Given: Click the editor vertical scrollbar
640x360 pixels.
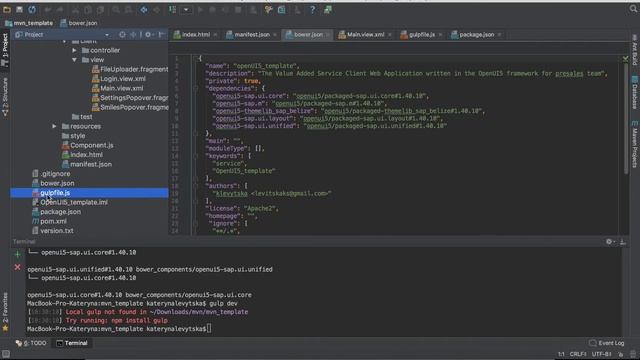Looking at the screenshot, I should pyautogui.click(x=626, y=118).
